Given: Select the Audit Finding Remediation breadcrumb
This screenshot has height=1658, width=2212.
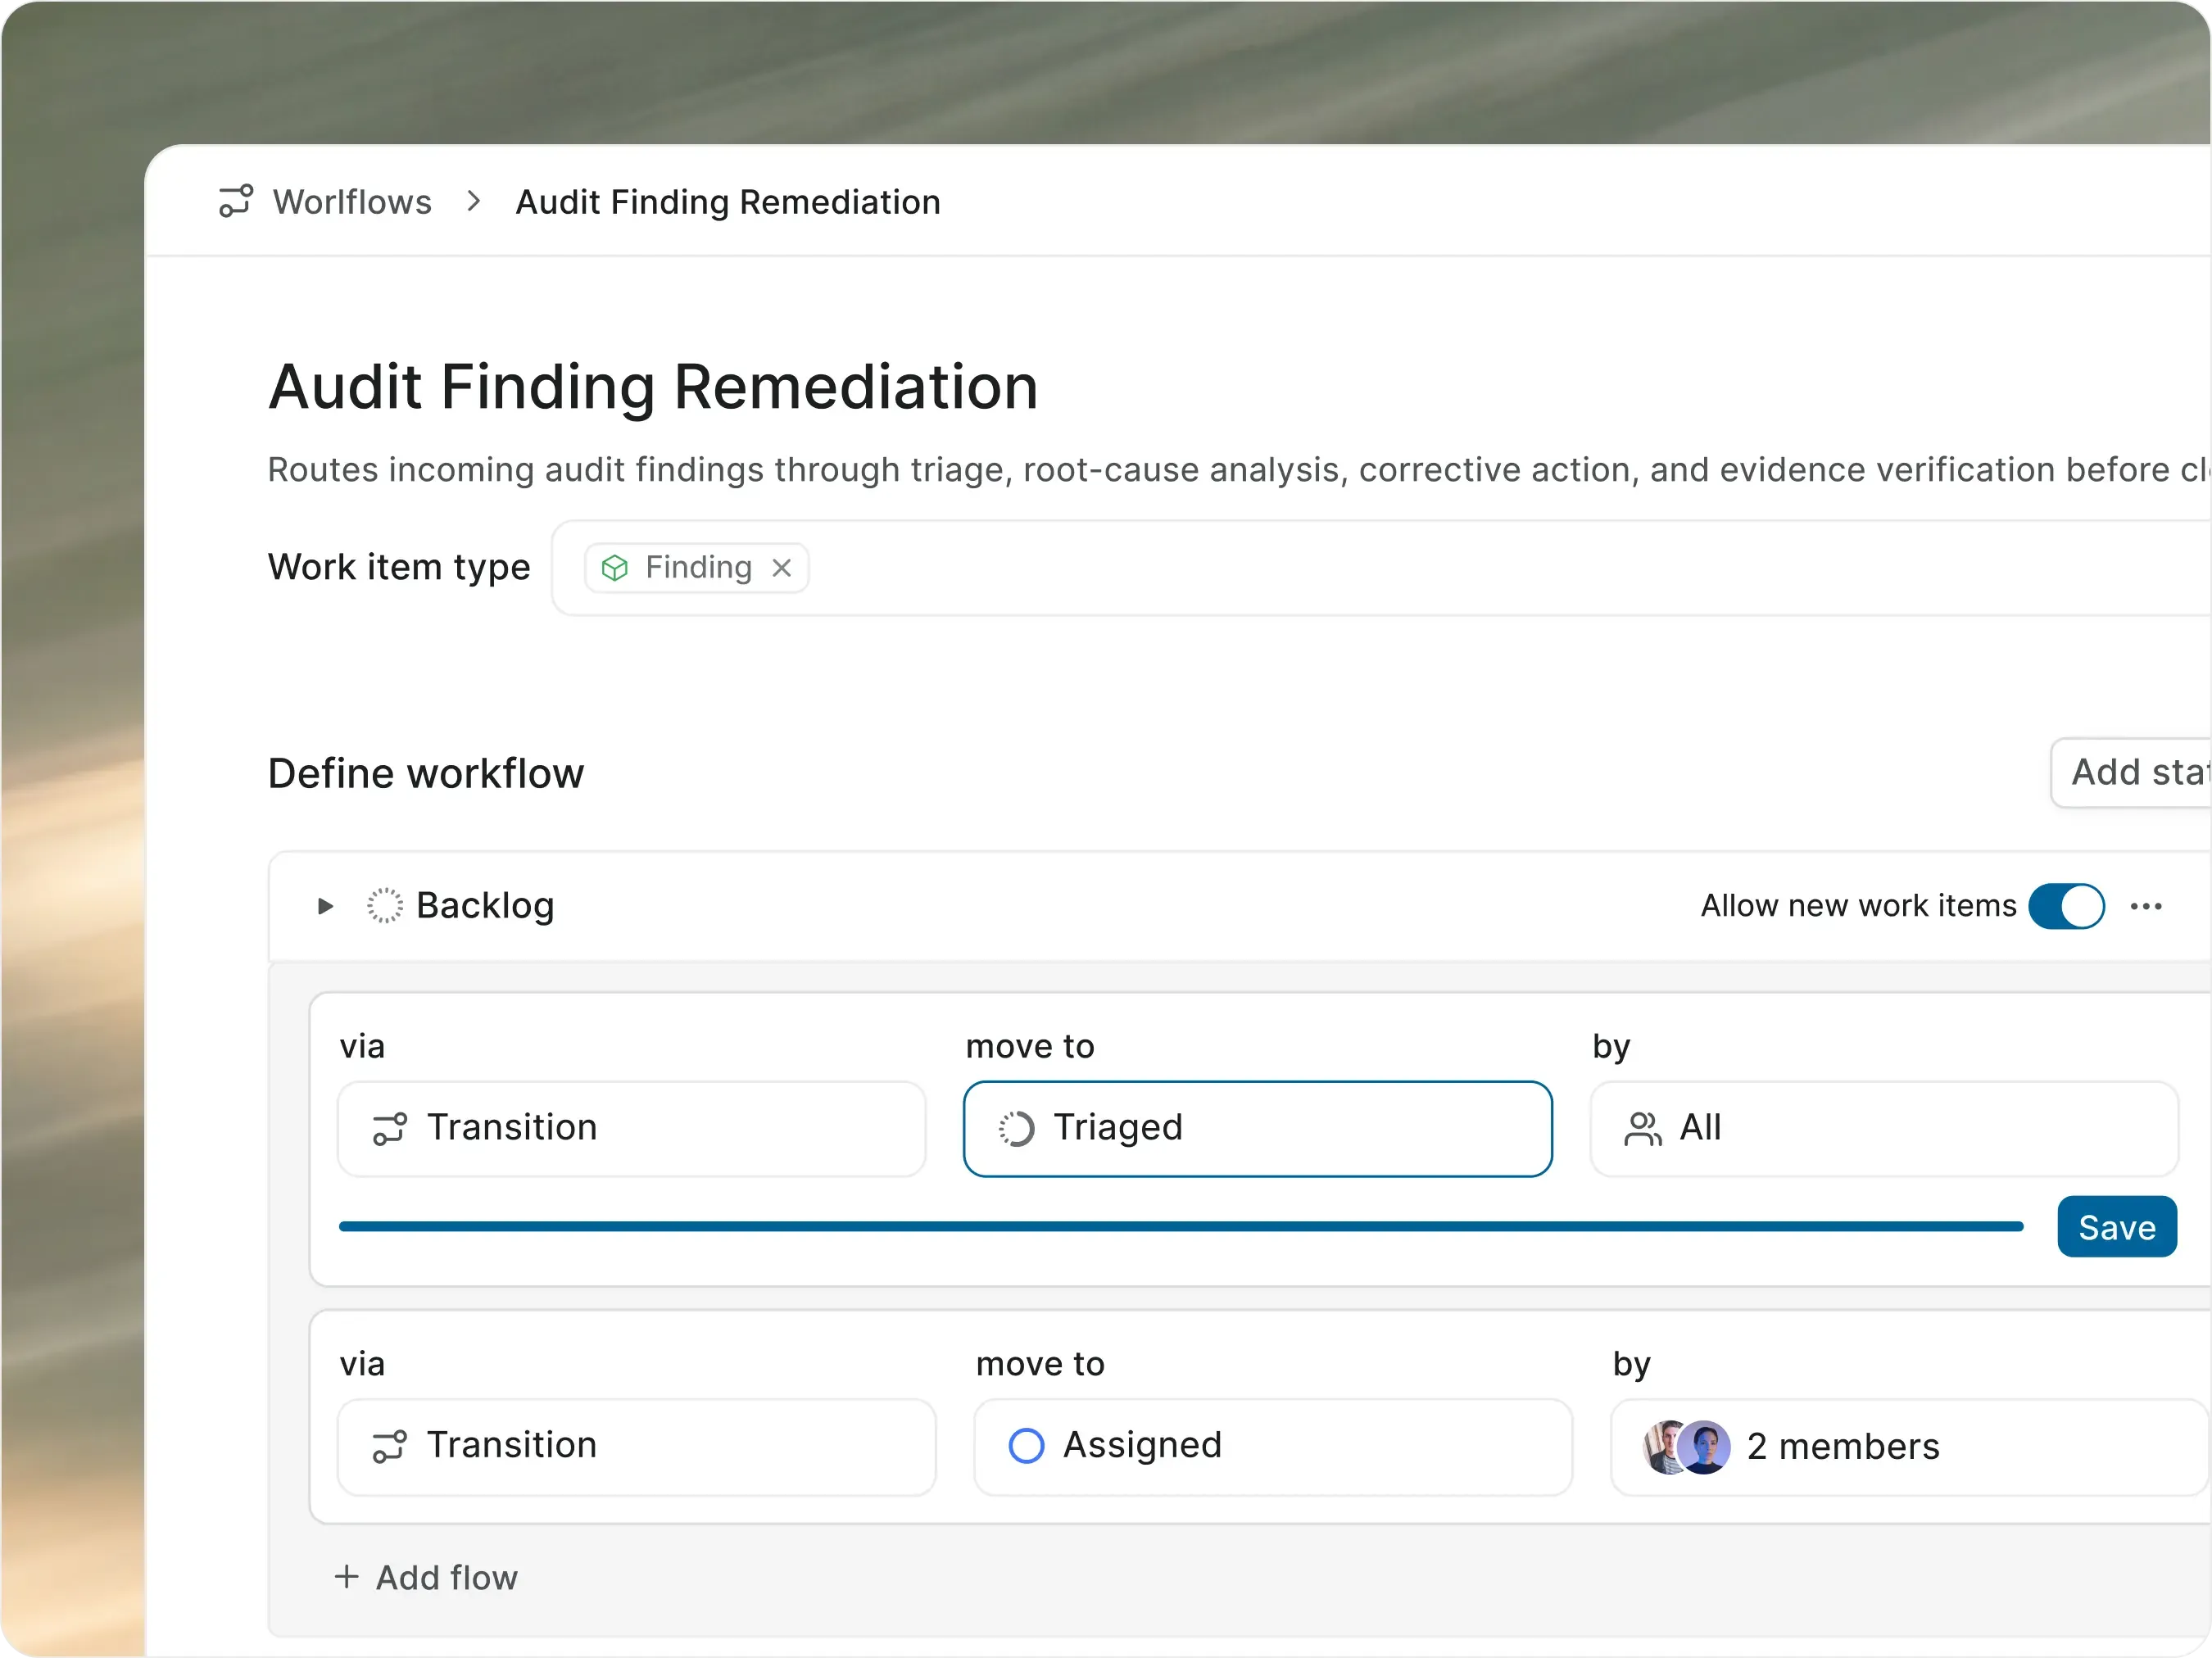Looking at the screenshot, I should coord(728,202).
